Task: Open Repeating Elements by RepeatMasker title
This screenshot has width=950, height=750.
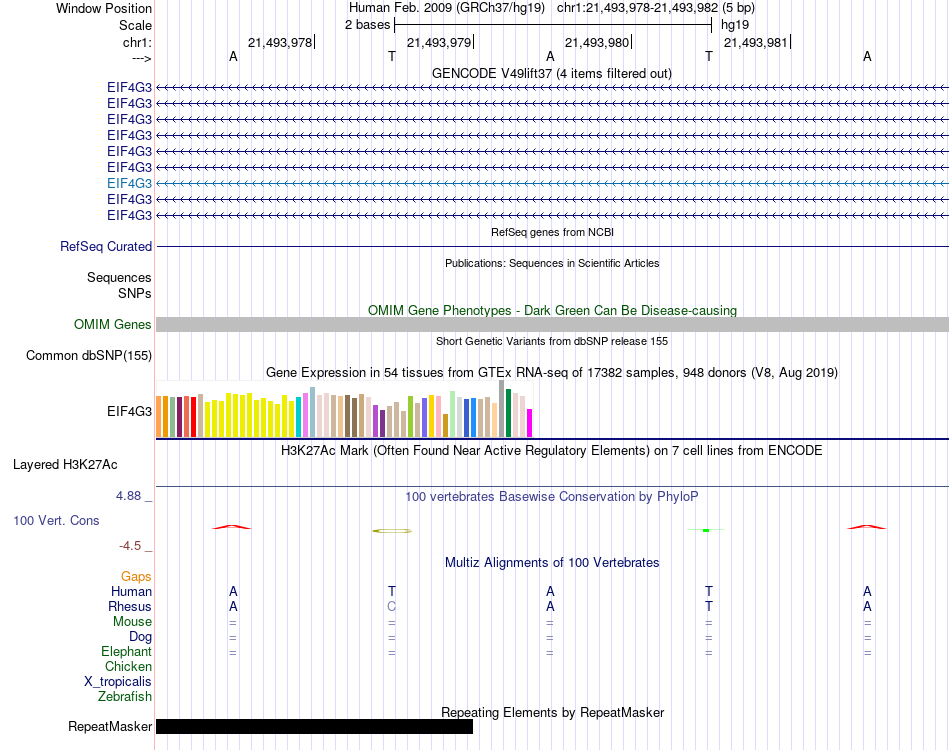Action: 552,712
